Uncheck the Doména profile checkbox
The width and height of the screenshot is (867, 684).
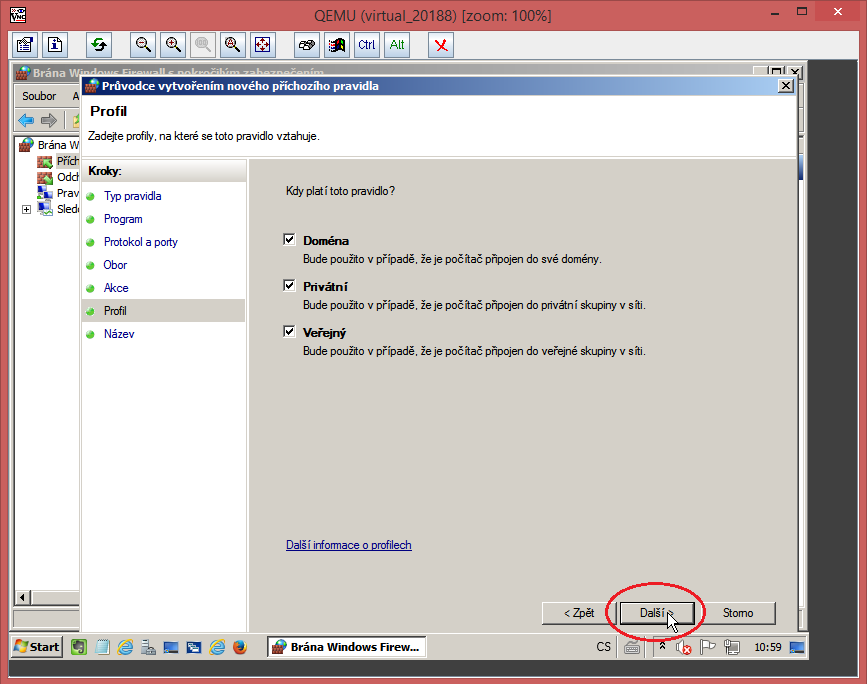289,239
